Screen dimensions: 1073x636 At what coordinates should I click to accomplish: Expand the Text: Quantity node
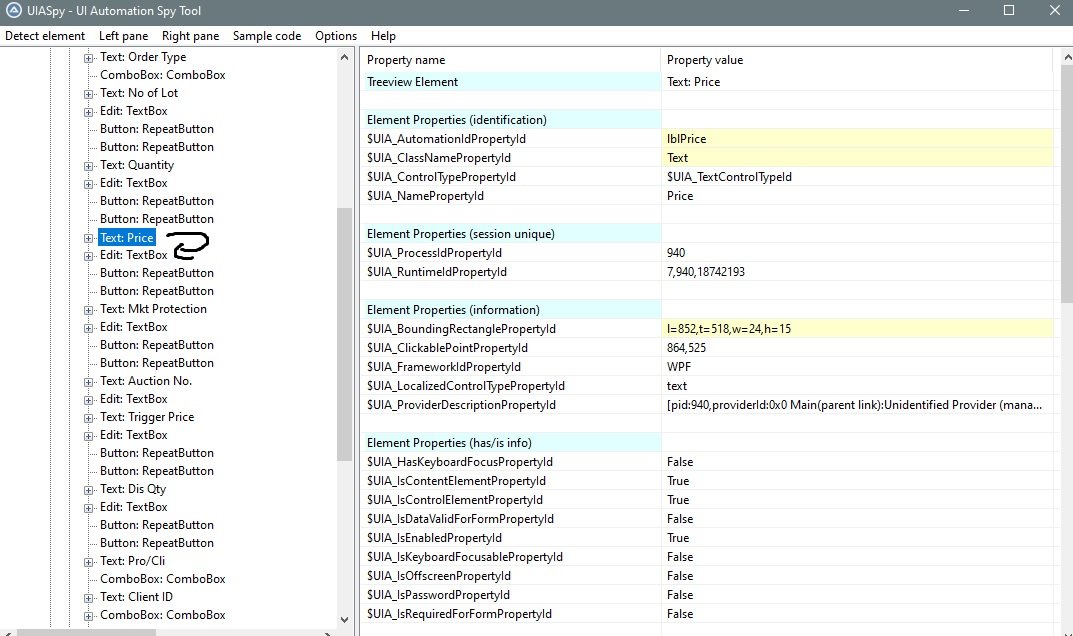[x=88, y=166]
